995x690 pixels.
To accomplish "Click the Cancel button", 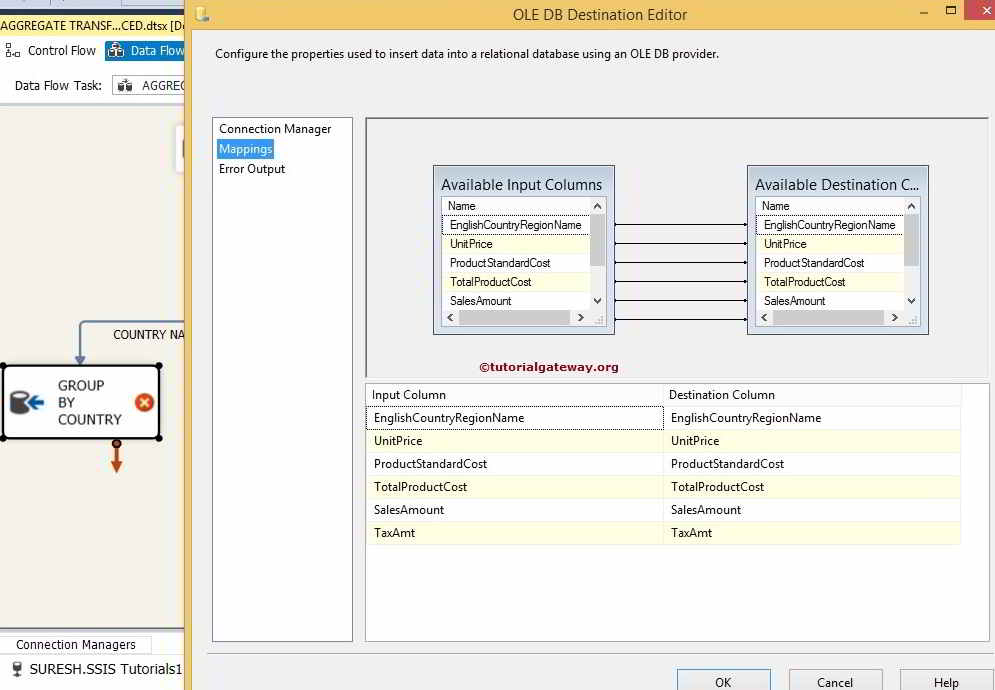I will tap(835, 681).
